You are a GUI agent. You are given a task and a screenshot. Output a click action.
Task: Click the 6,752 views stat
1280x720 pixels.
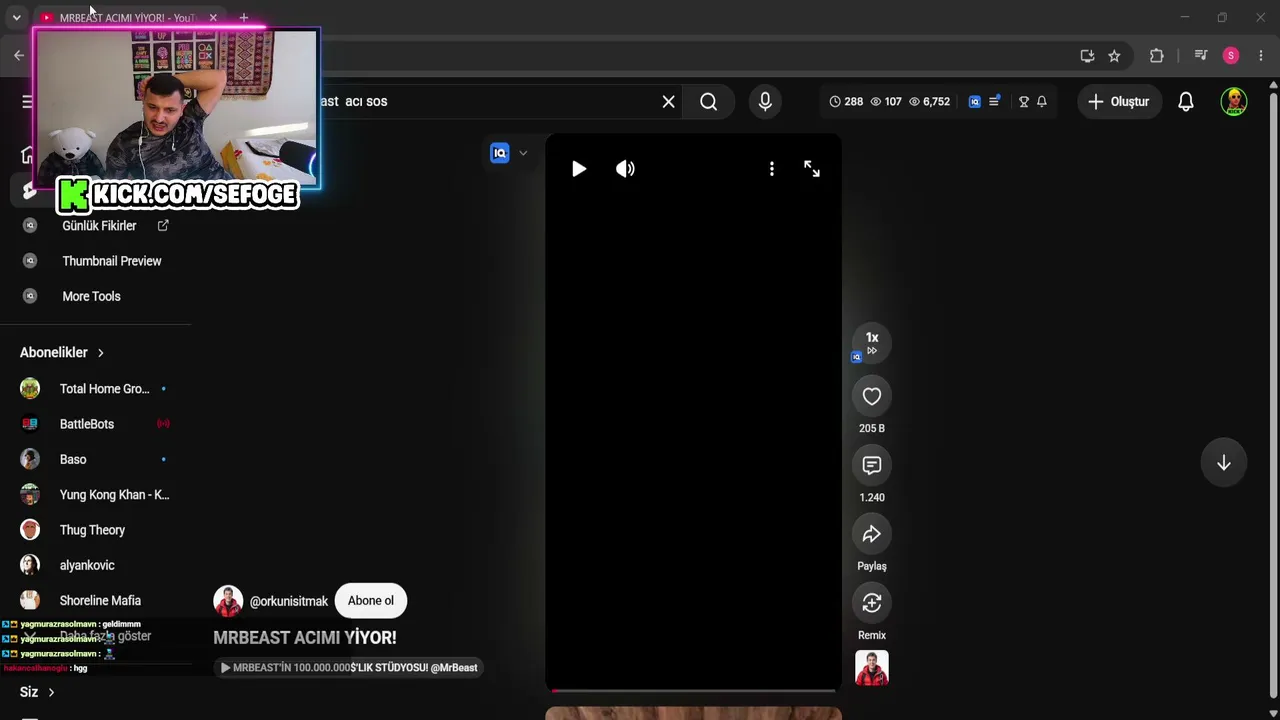click(929, 101)
